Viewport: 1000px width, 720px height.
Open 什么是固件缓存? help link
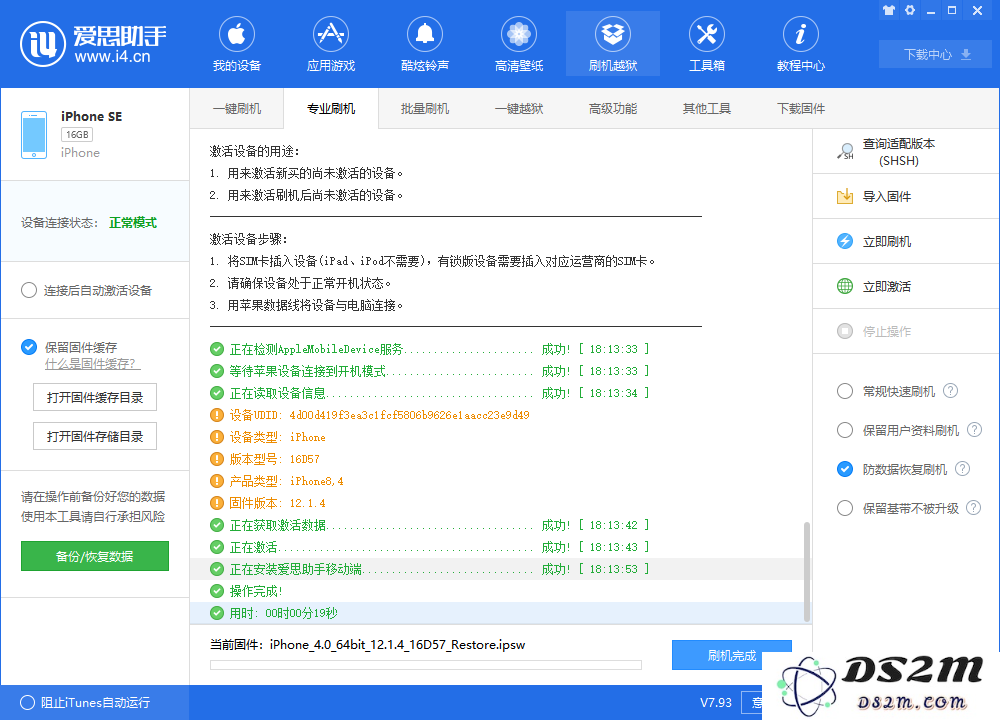click(x=90, y=364)
